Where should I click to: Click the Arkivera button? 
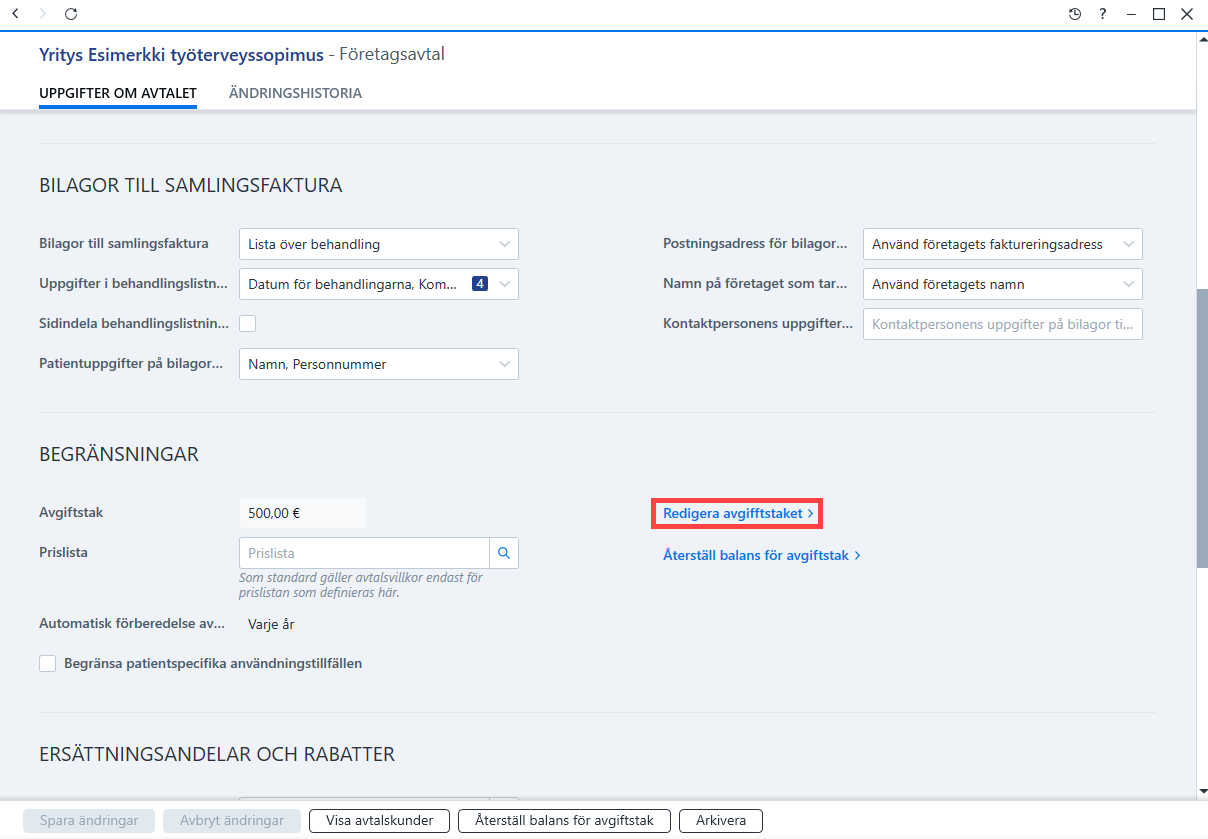(x=721, y=820)
